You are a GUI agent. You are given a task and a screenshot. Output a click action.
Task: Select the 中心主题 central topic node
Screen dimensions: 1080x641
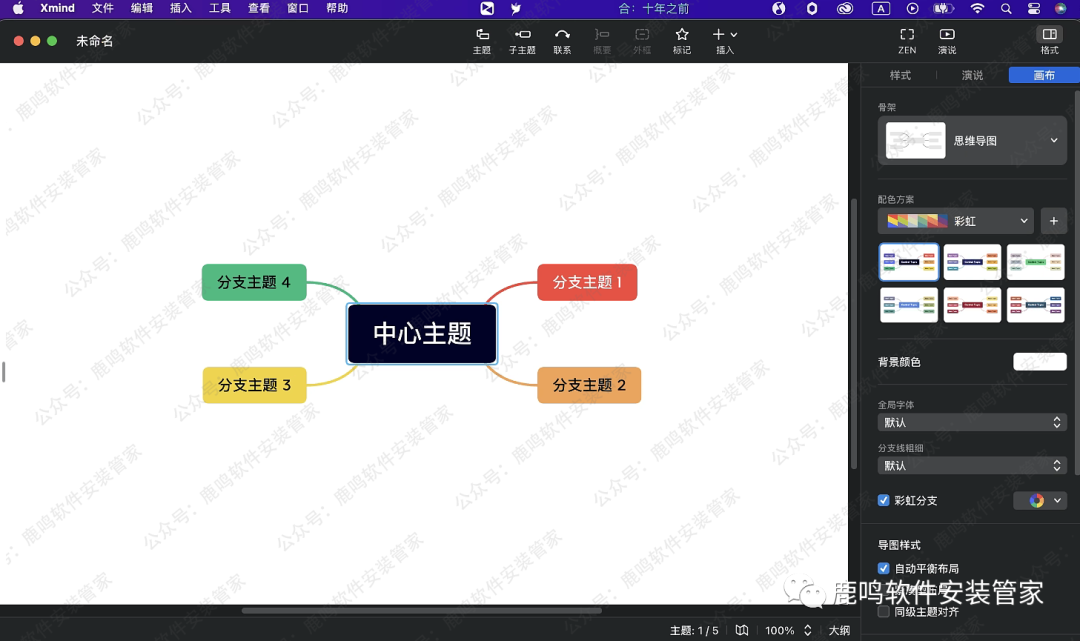[x=421, y=333]
